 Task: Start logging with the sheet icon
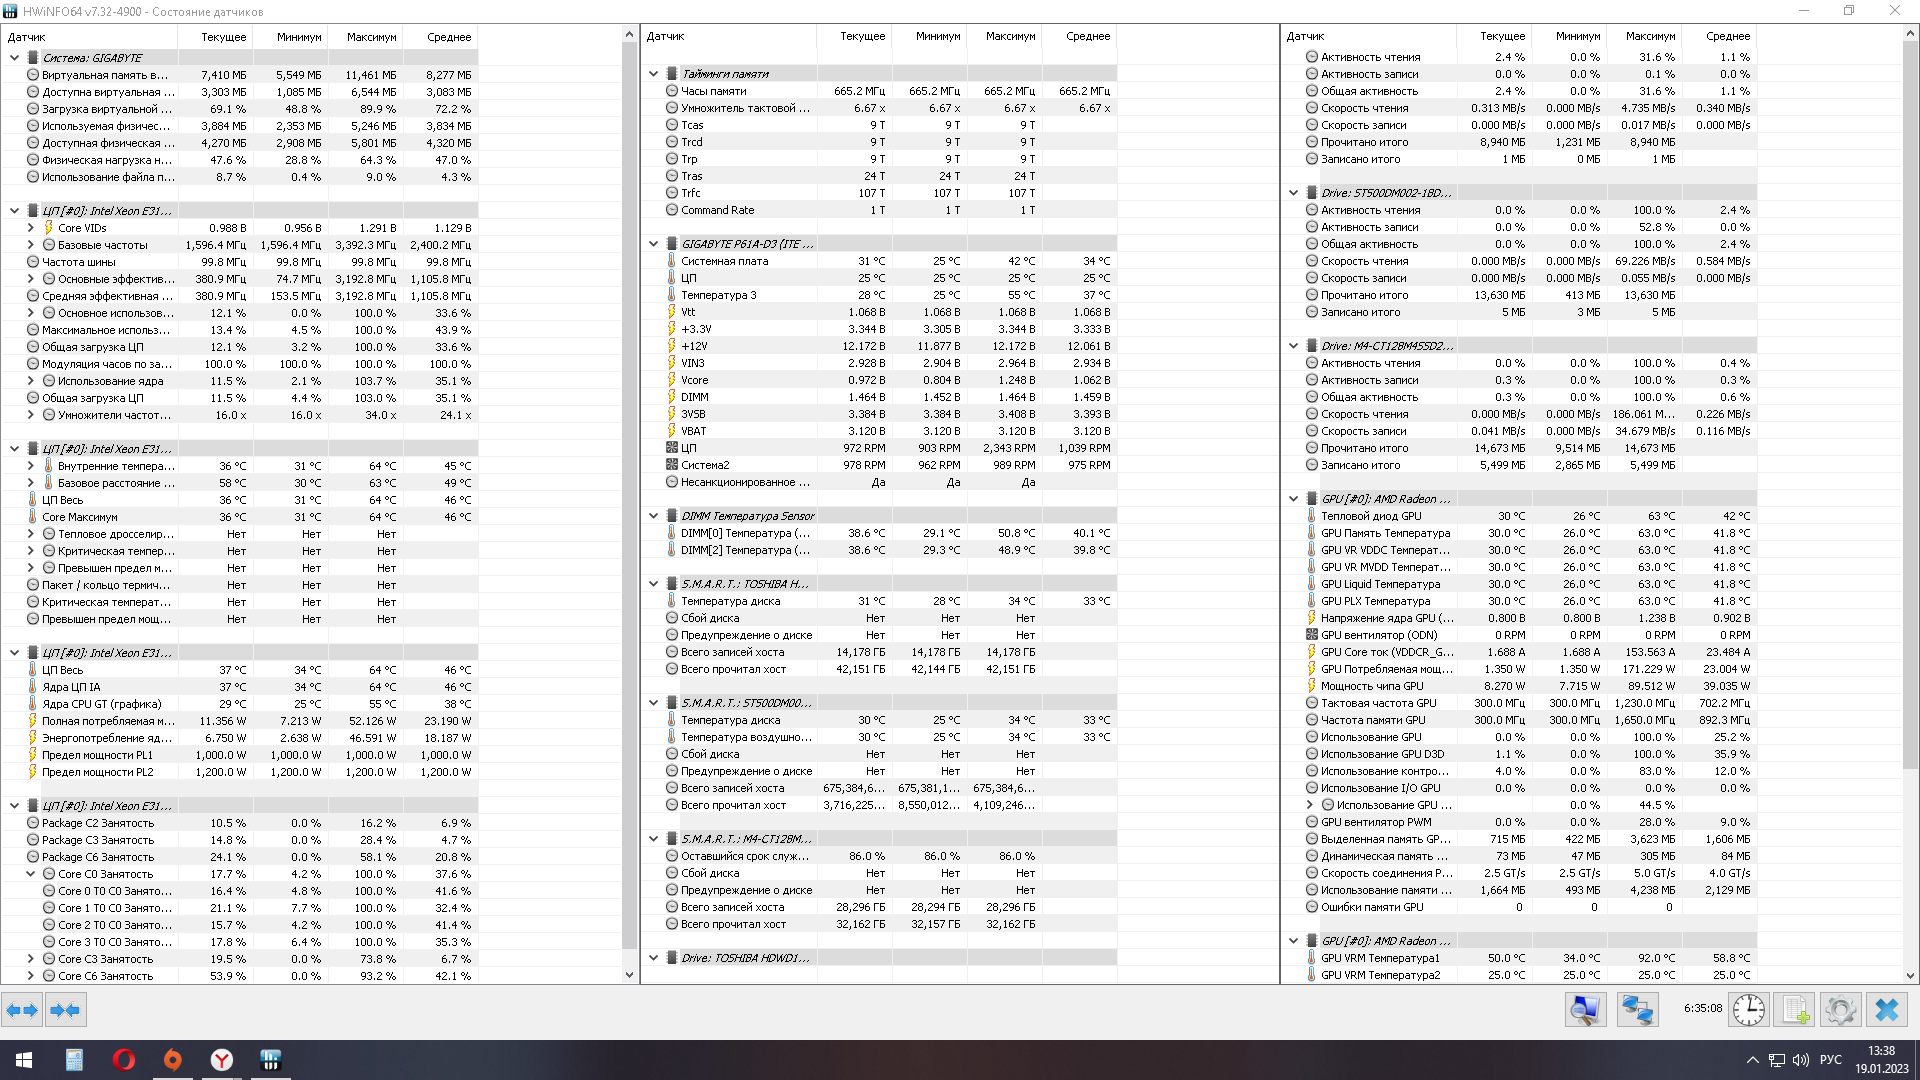click(x=1795, y=1010)
